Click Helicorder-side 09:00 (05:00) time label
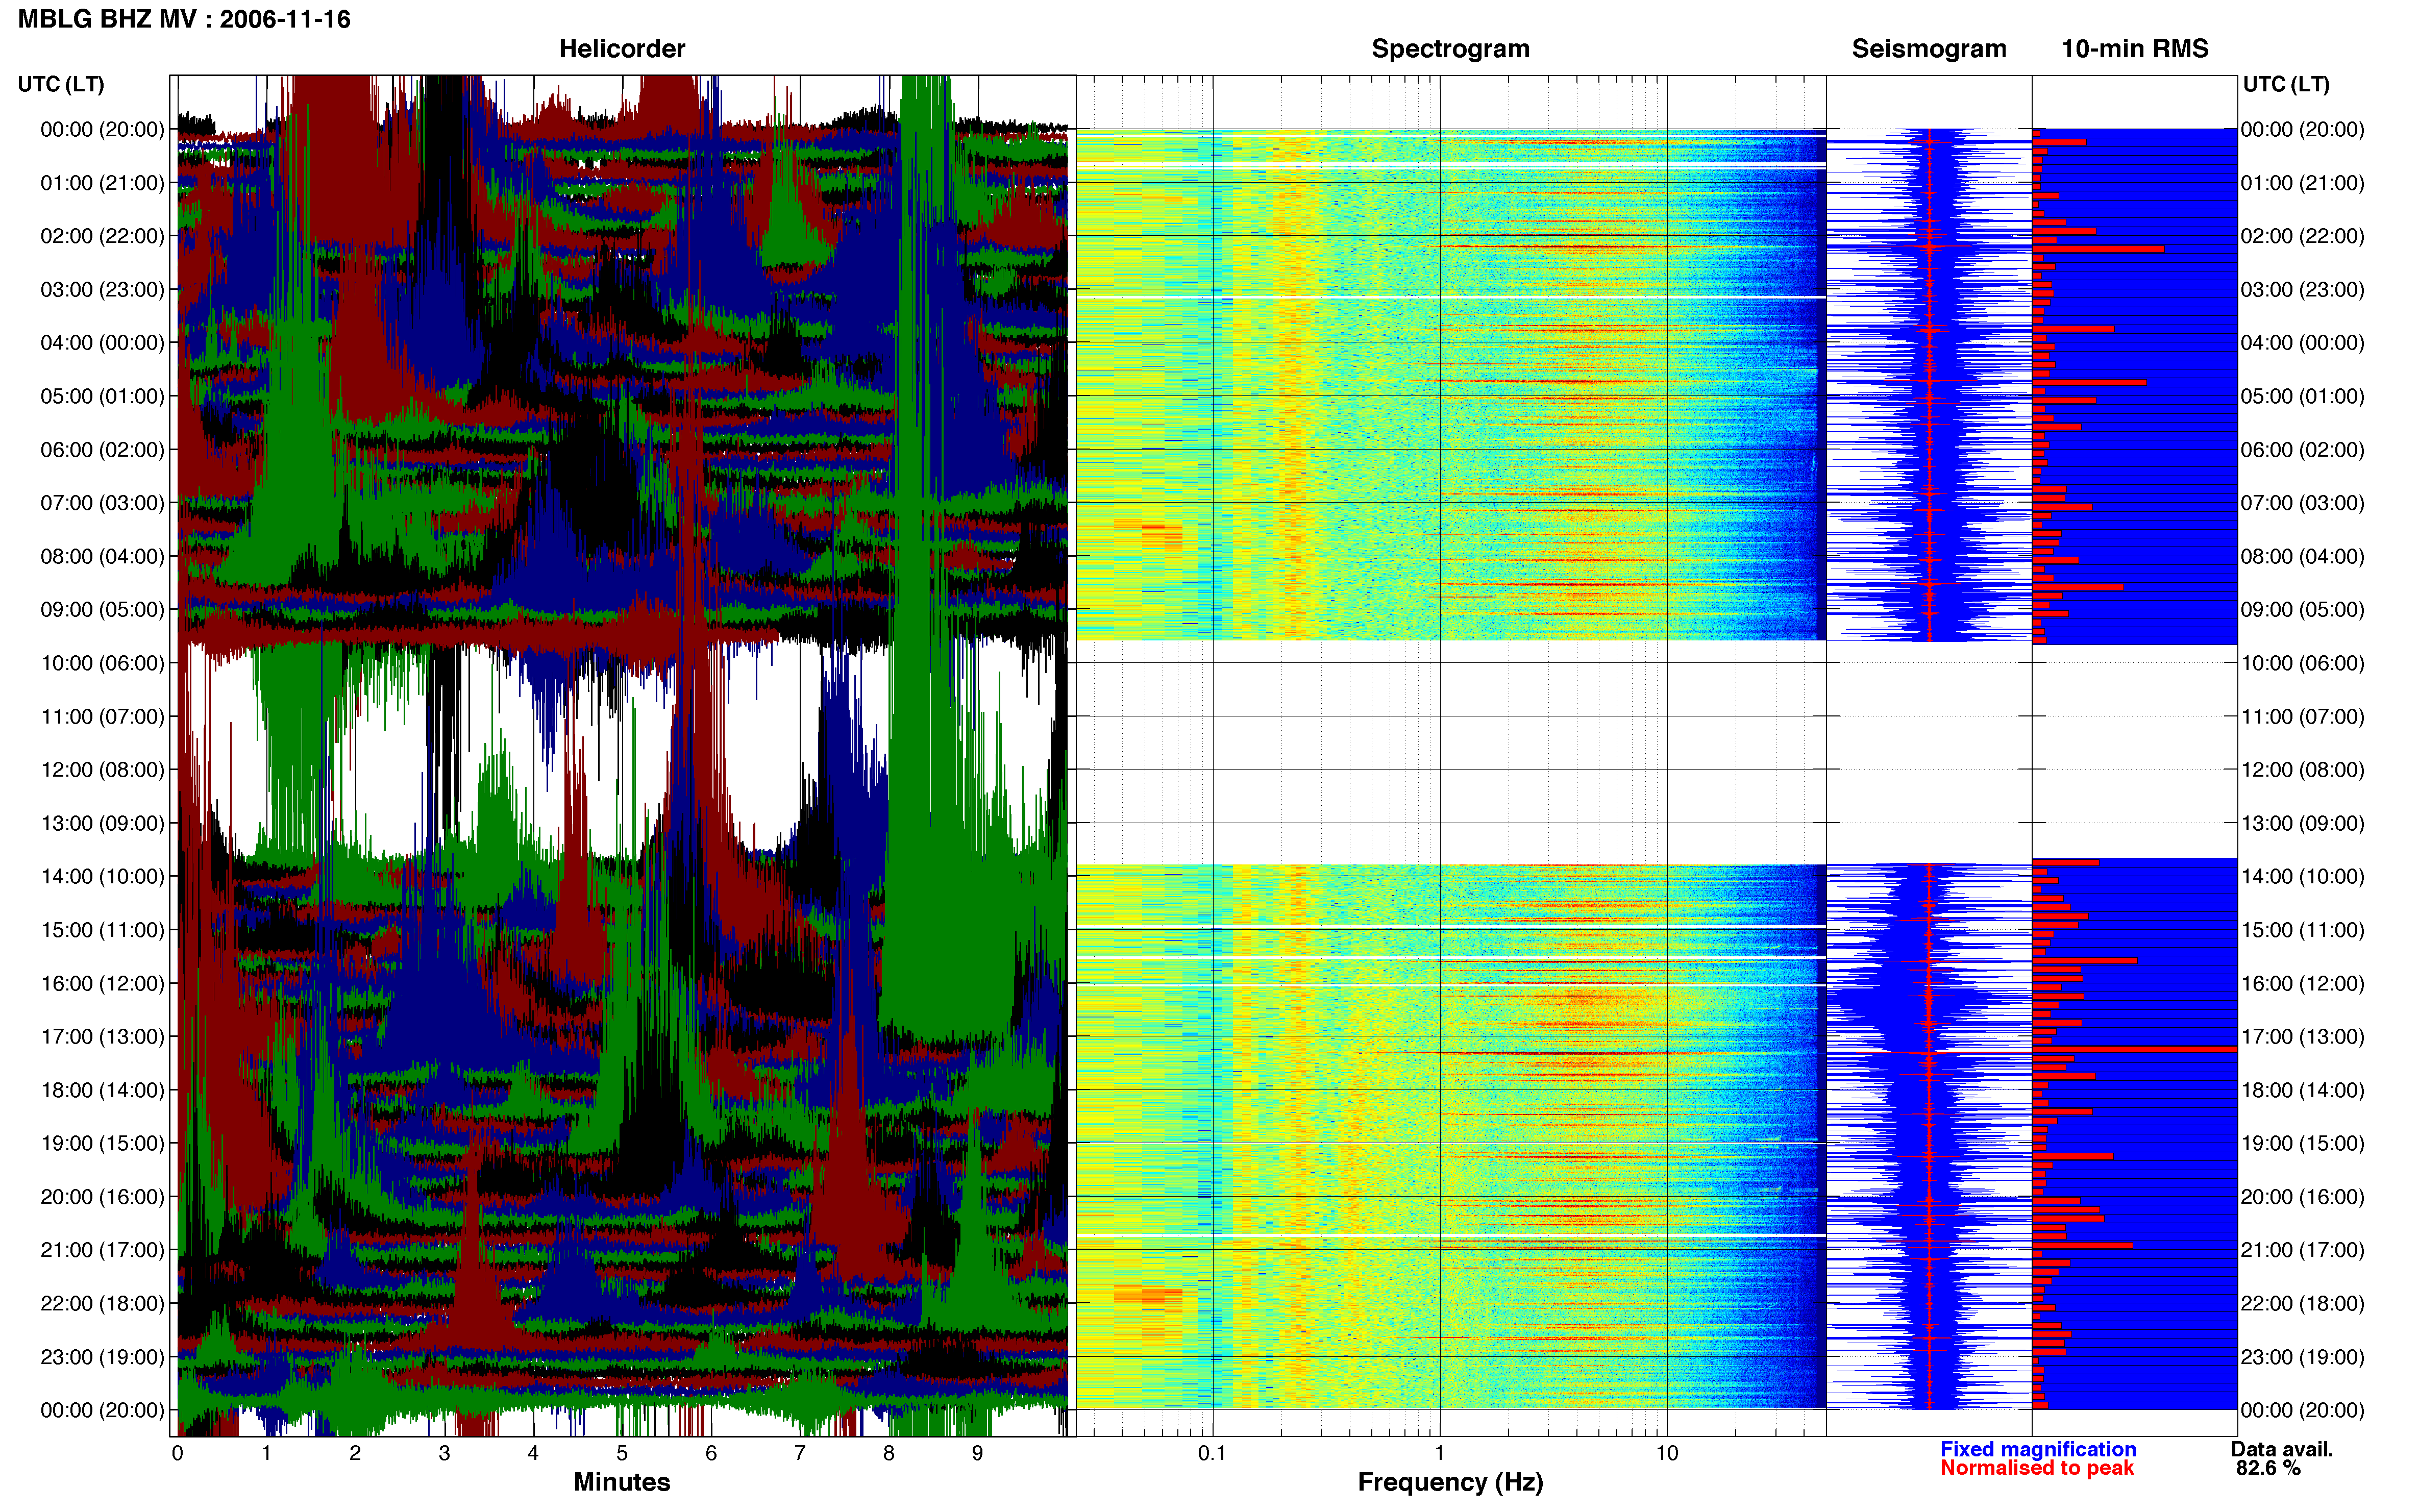This screenshot has height=1512, width=2419. pyautogui.click(x=102, y=610)
